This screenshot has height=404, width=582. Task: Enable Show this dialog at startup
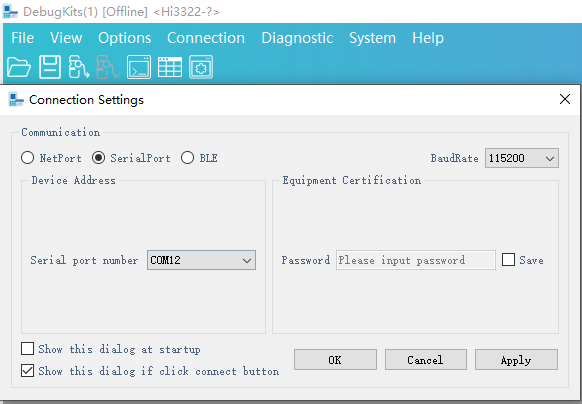(x=27, y=349)
